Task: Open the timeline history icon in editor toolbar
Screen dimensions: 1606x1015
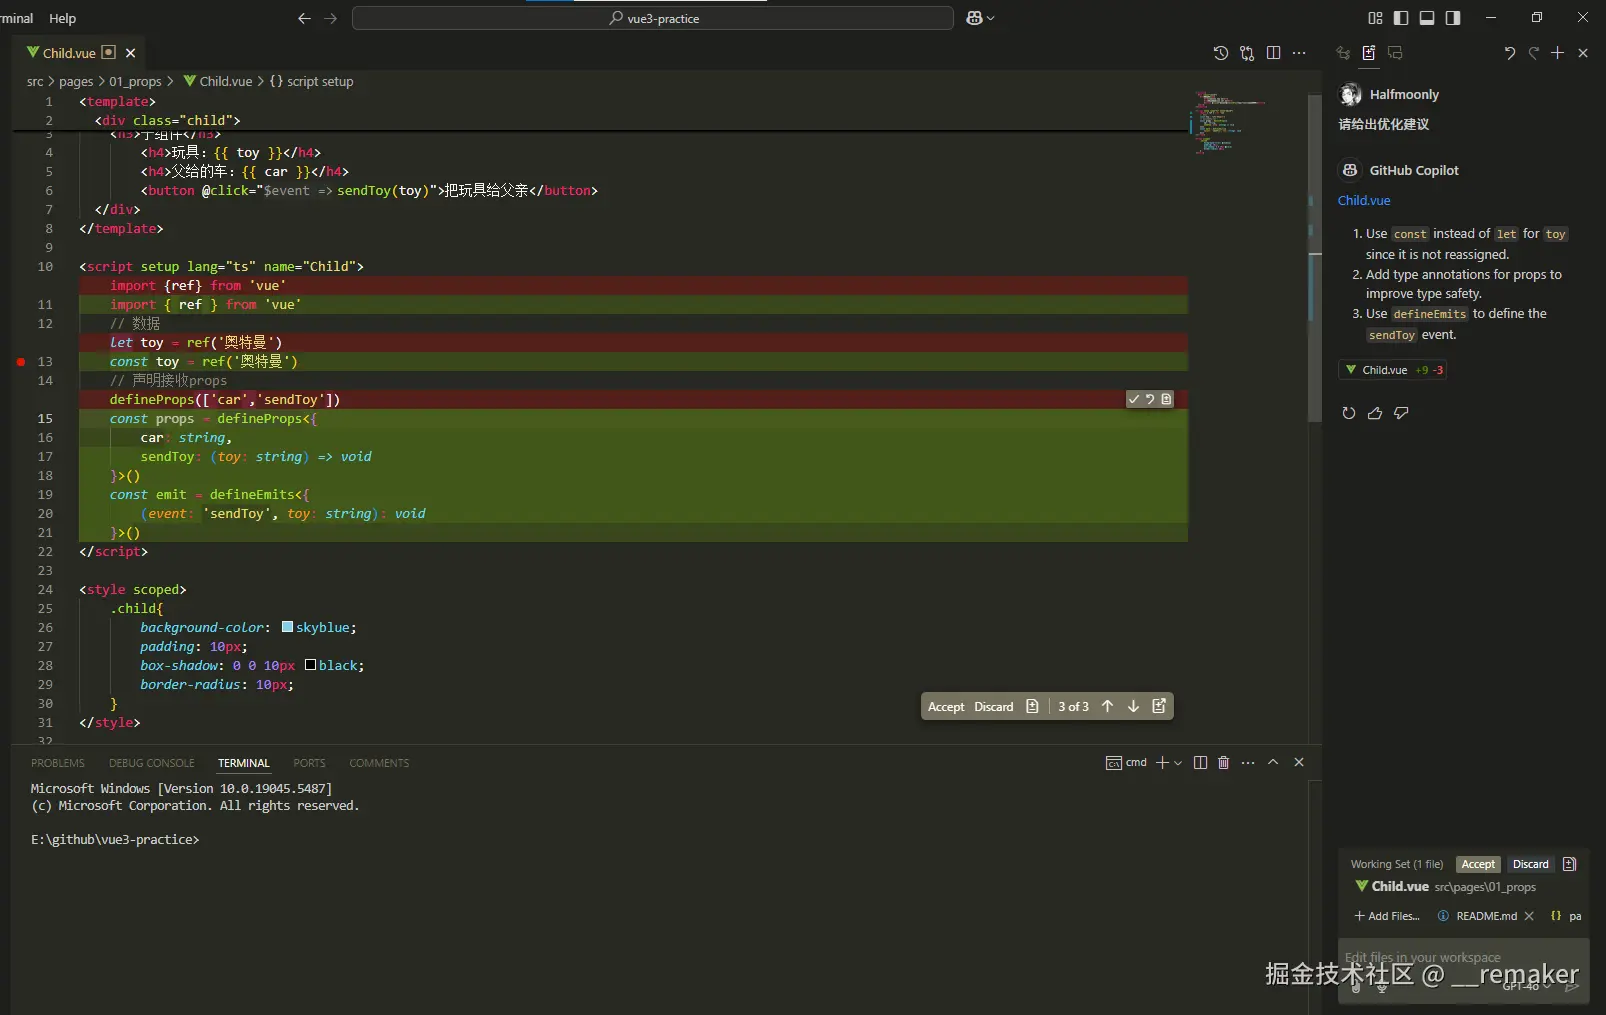Action: 1220,53
